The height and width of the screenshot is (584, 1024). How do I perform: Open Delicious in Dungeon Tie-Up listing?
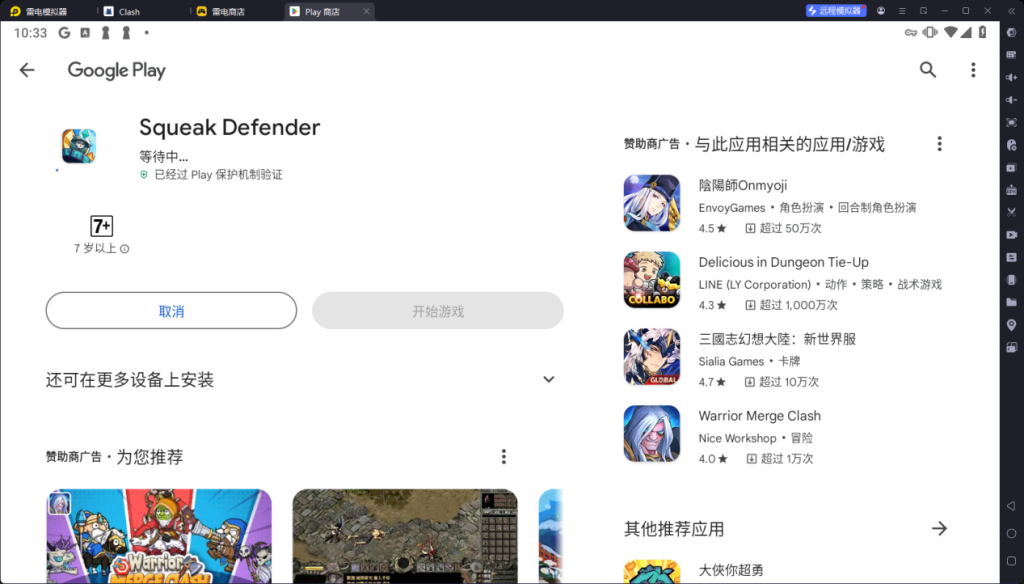[786, 280]
